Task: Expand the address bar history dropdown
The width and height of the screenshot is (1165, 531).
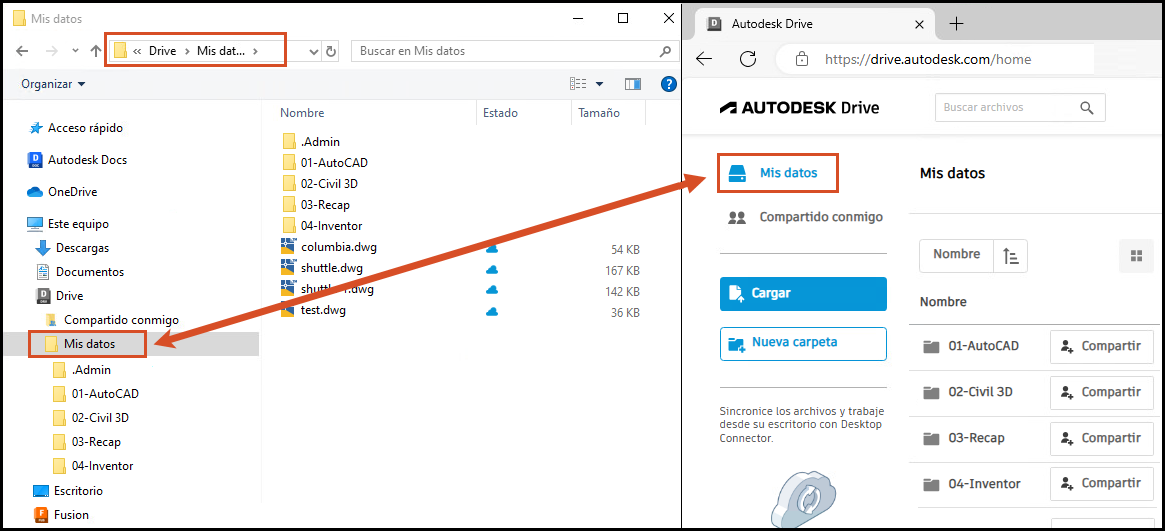Action: (314, 51)
